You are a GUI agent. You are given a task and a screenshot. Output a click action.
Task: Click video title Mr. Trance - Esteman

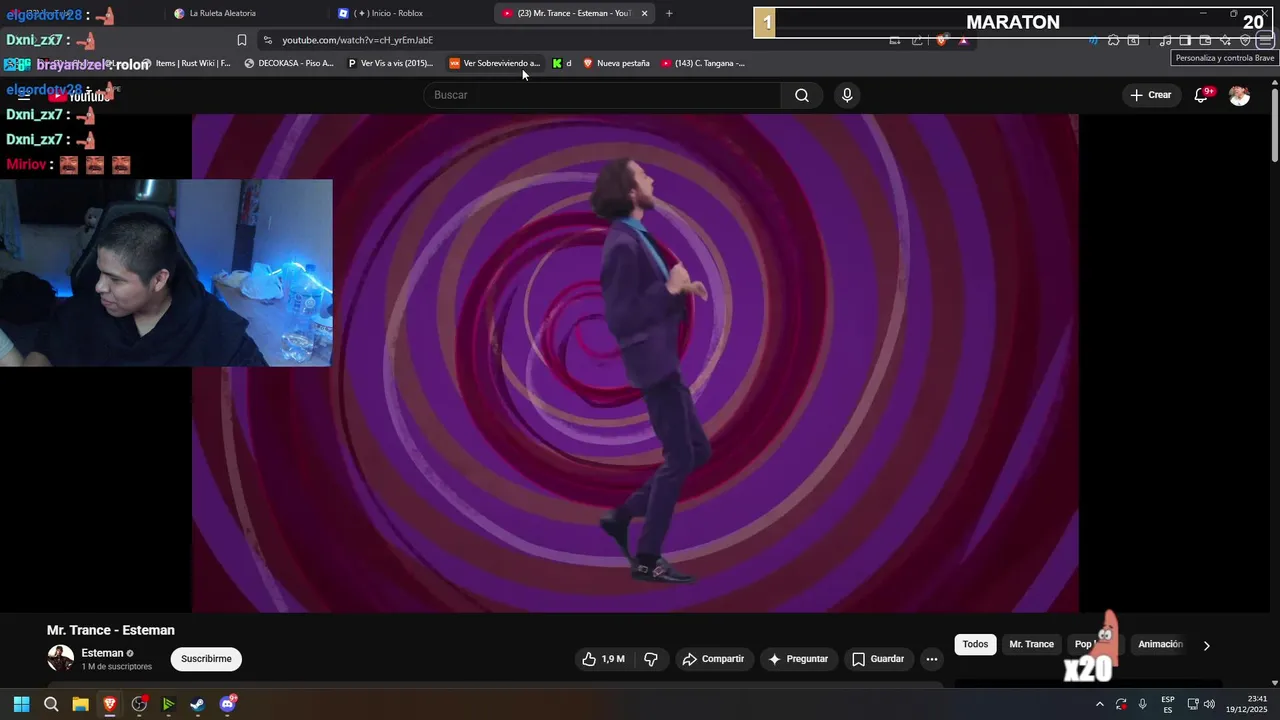[110, 630]
